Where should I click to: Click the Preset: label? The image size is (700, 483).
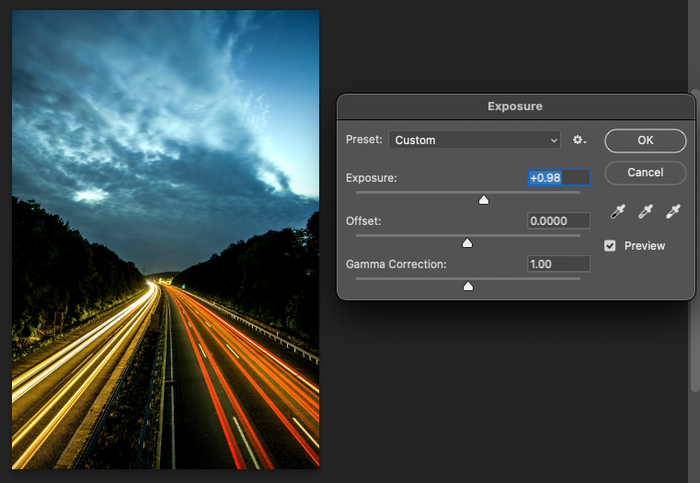[x=364, y=140]
